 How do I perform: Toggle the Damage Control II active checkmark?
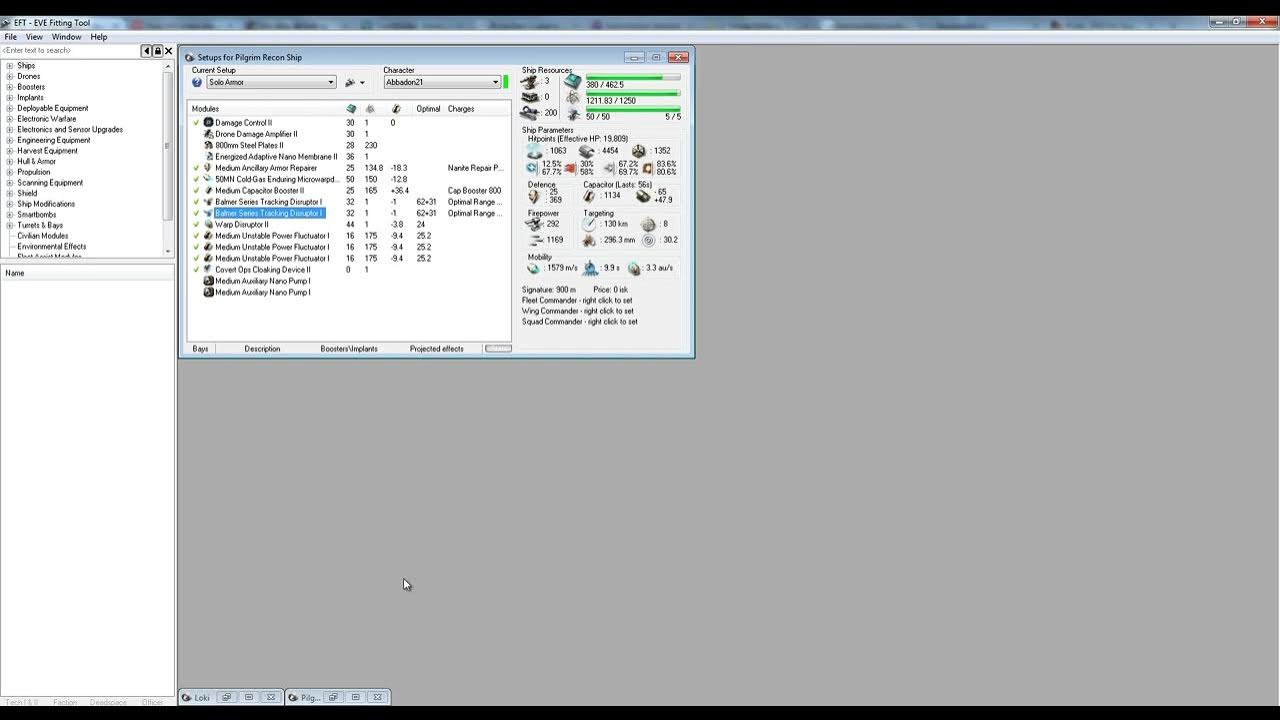click(x=197, y=123)
